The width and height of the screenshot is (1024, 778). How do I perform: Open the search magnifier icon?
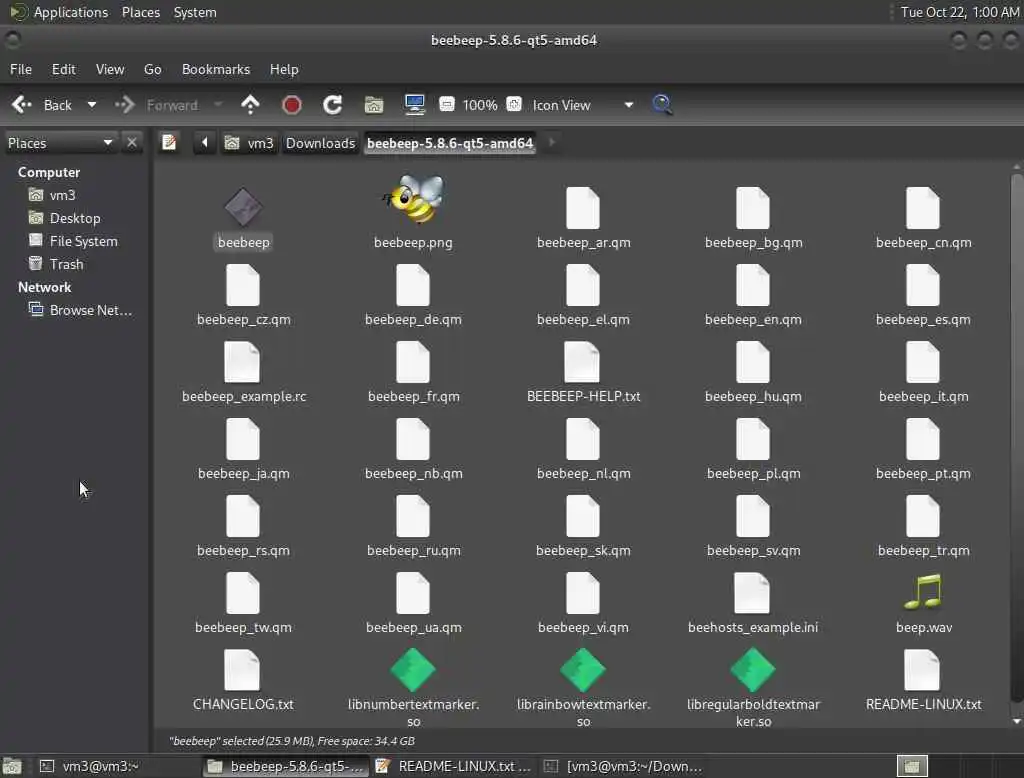[x=662, y=105]
